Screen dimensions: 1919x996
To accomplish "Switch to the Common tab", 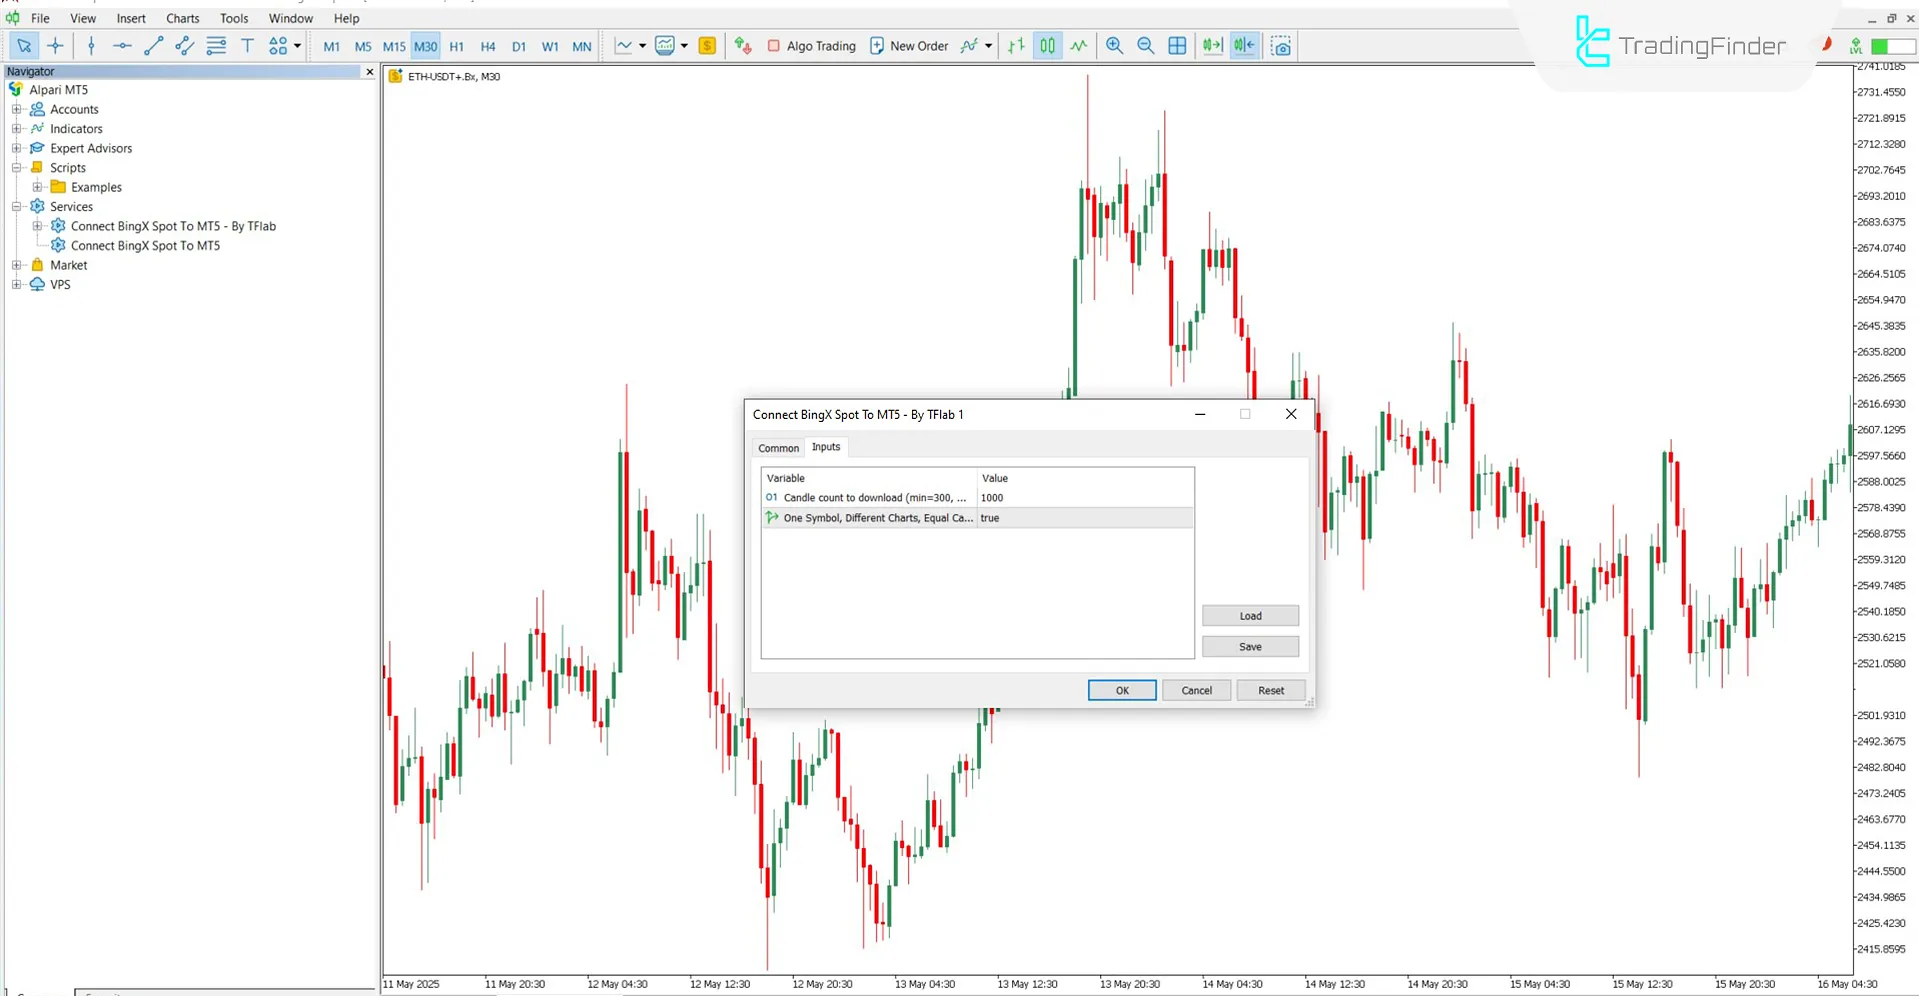I will 777,447.
